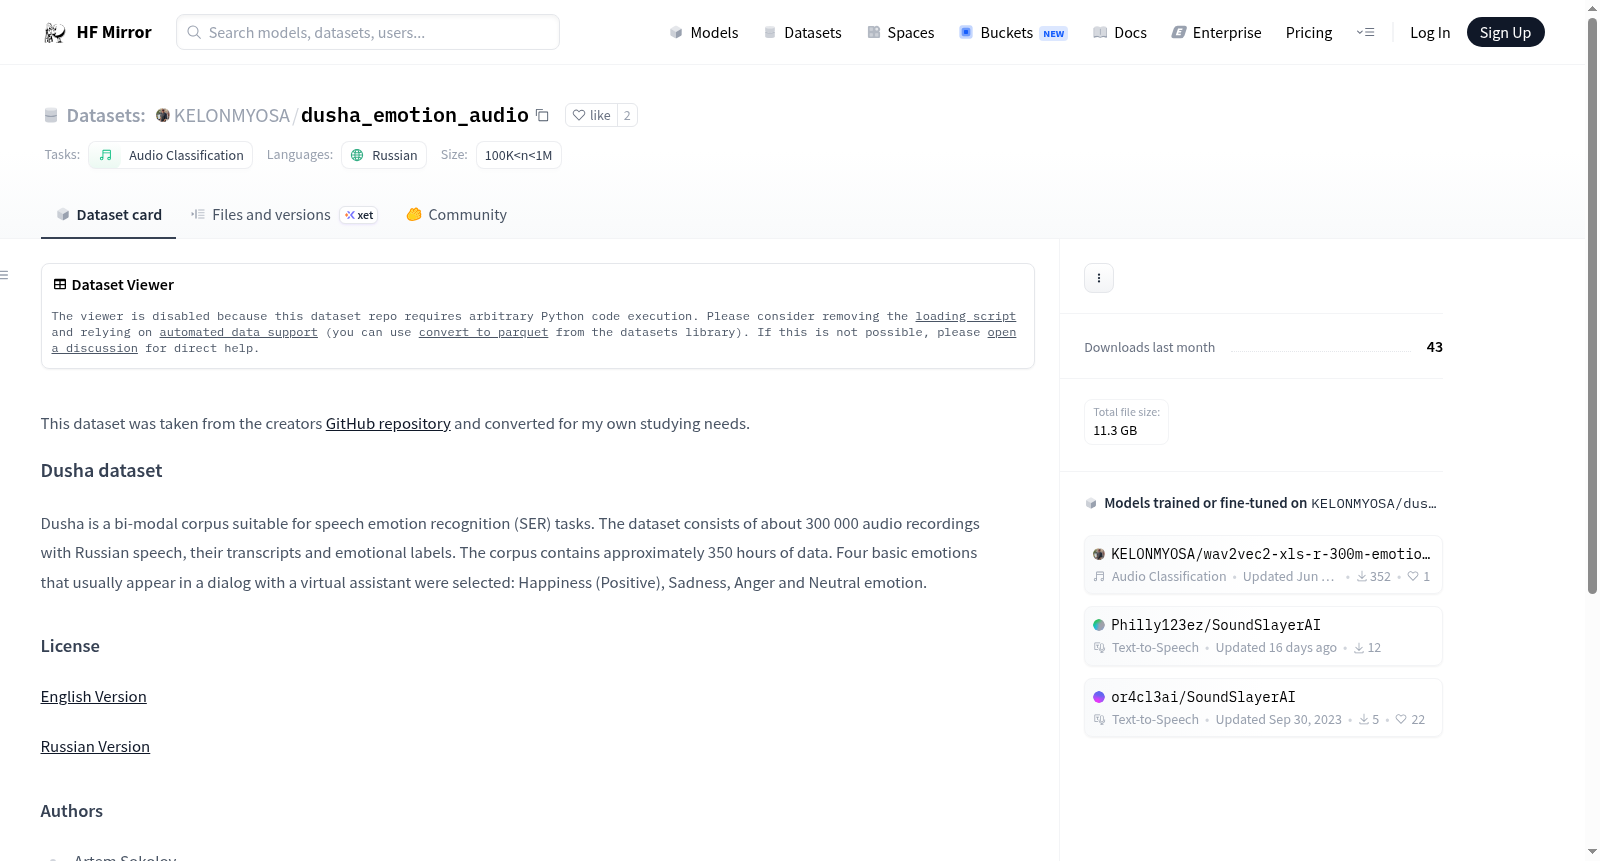Open Spaces from the top navigation
This screenshot has height=861, width=1600.
tap(901, 33)
